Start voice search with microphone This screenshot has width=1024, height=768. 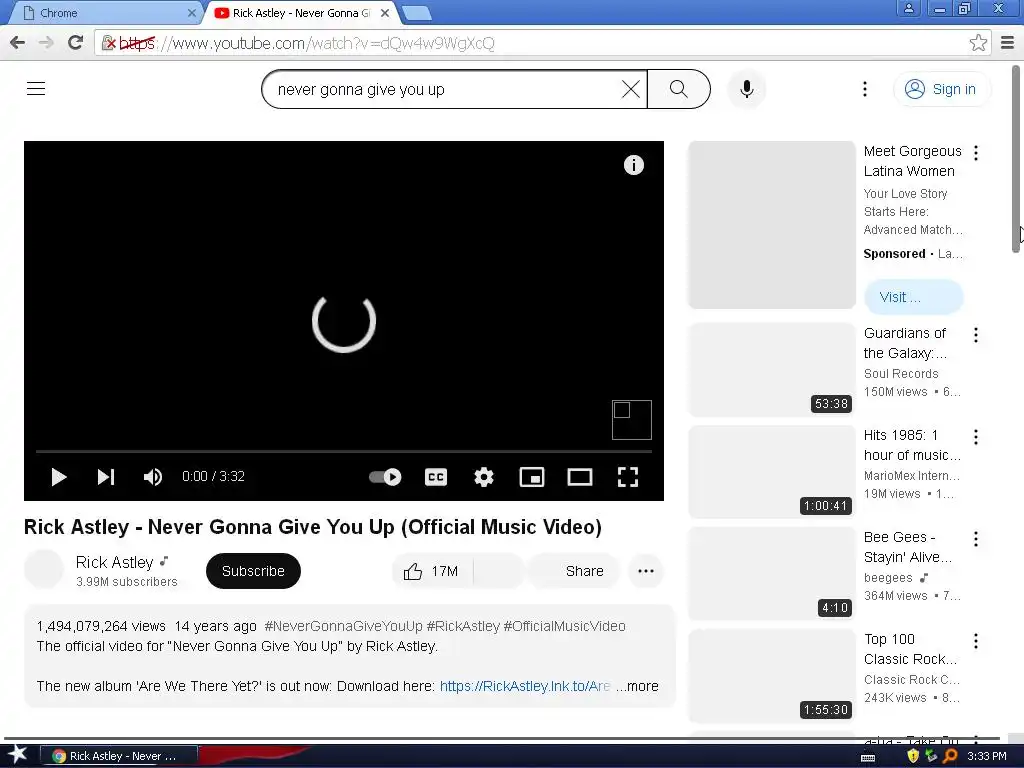746,89
